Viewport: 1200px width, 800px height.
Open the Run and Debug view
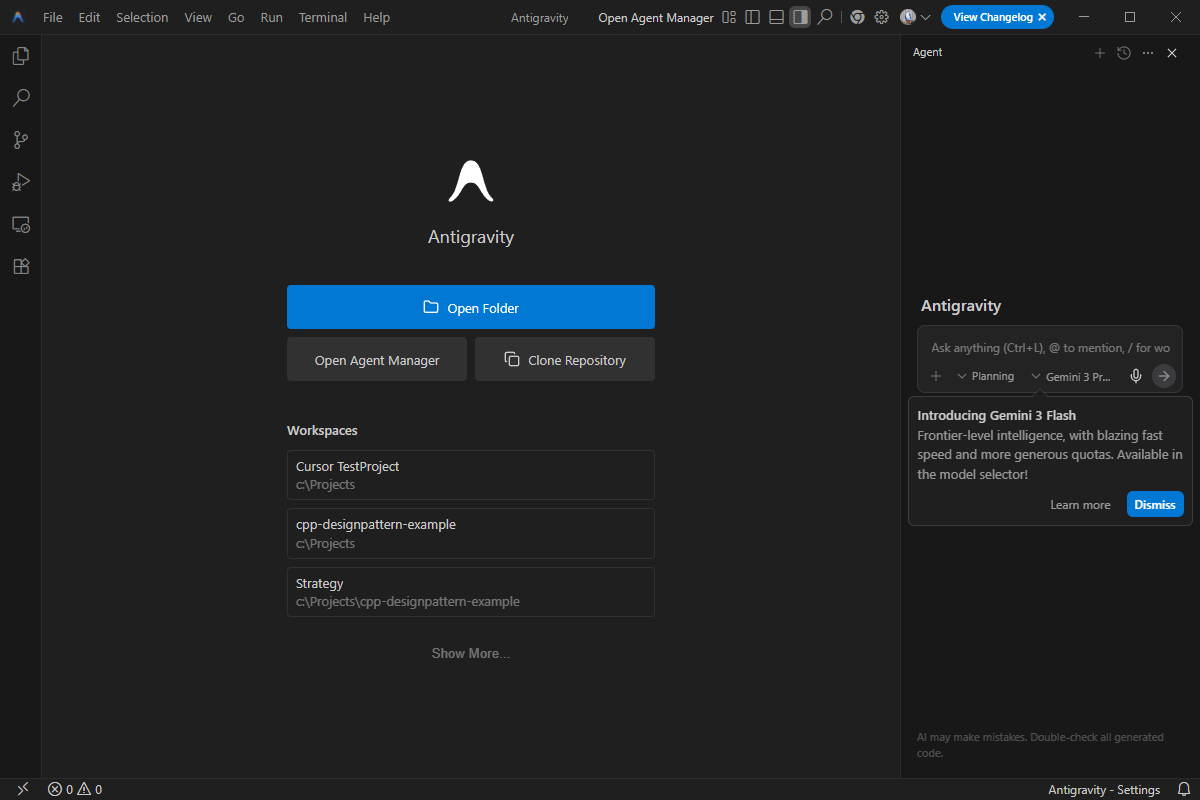[x=20, y=182]
